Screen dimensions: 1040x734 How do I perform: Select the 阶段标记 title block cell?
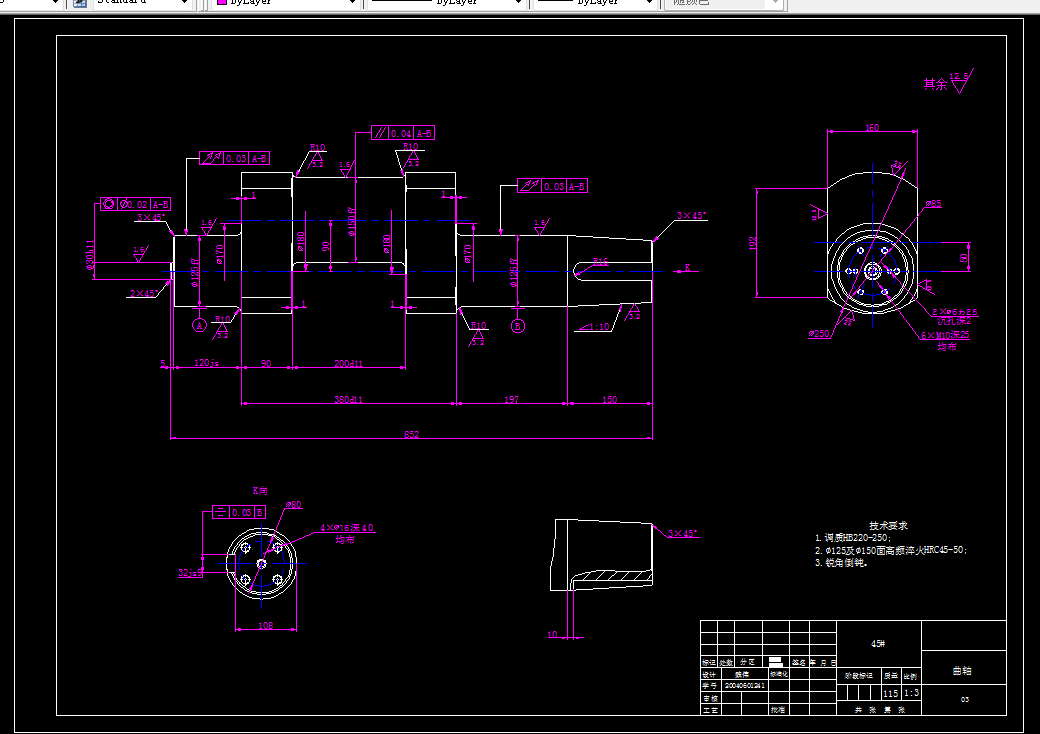pyautogui.click(x=858, y=676)
